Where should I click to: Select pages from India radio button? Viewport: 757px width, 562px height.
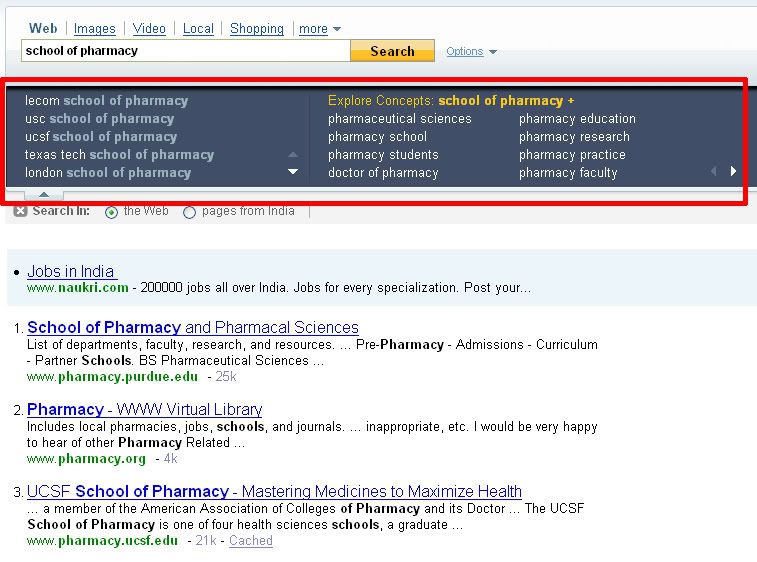pyautogui.click(x=189, y=212)
